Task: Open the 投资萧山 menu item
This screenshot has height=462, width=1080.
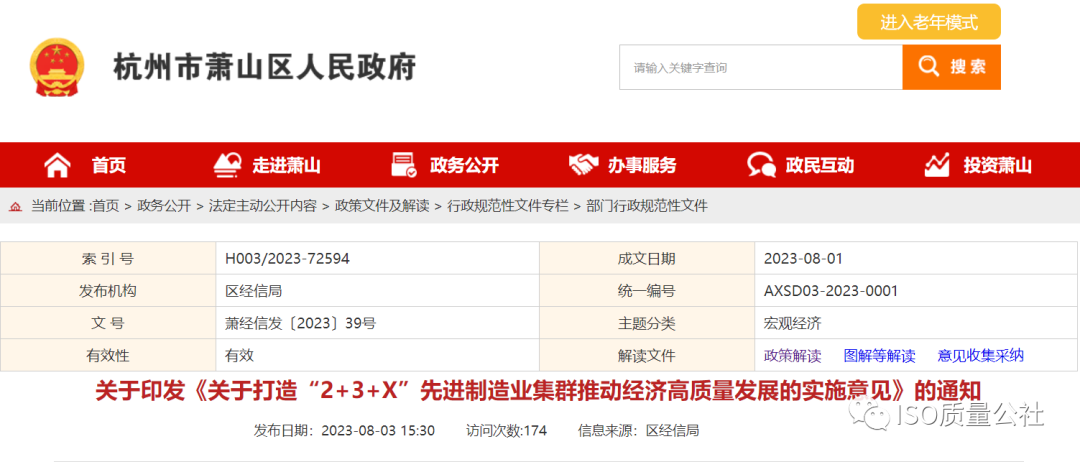Action: coord(997,165)
